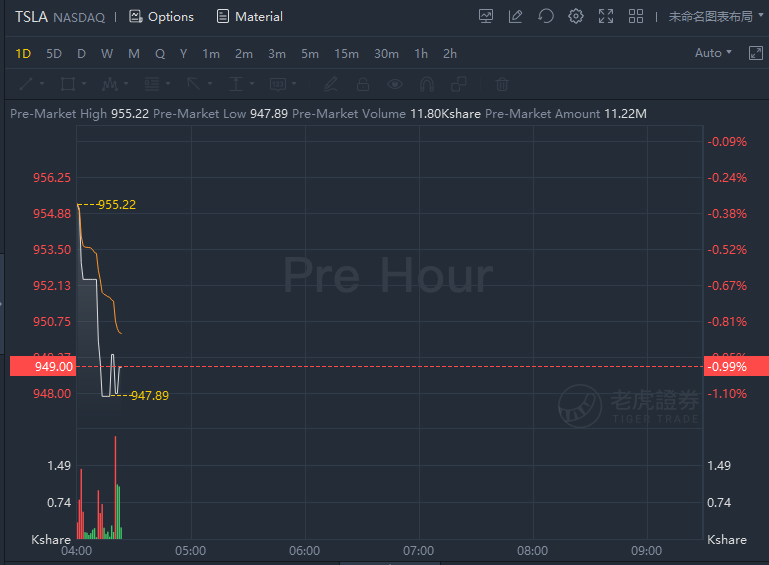Enter fullscreen with the four-arrows icon
Screen dimensions: 769x565
[606, 16]
